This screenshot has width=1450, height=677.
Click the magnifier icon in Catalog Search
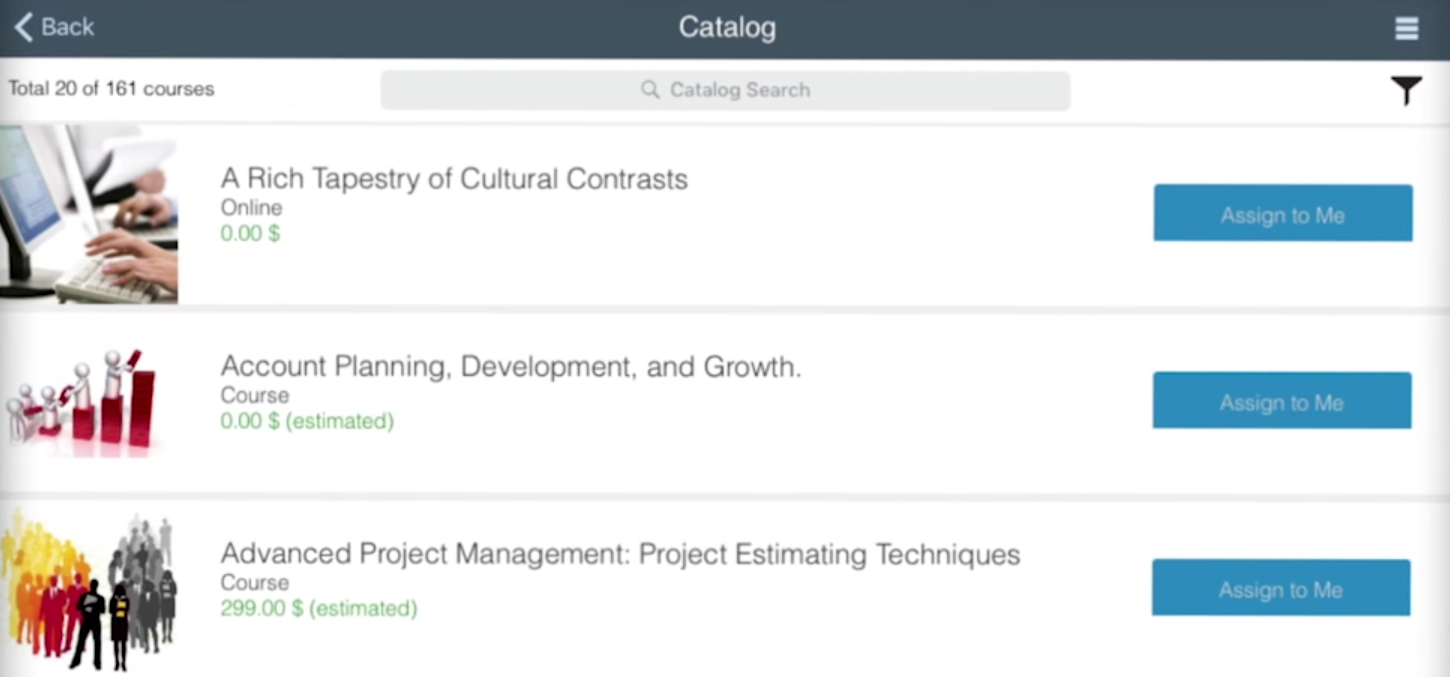click(650, 90)
